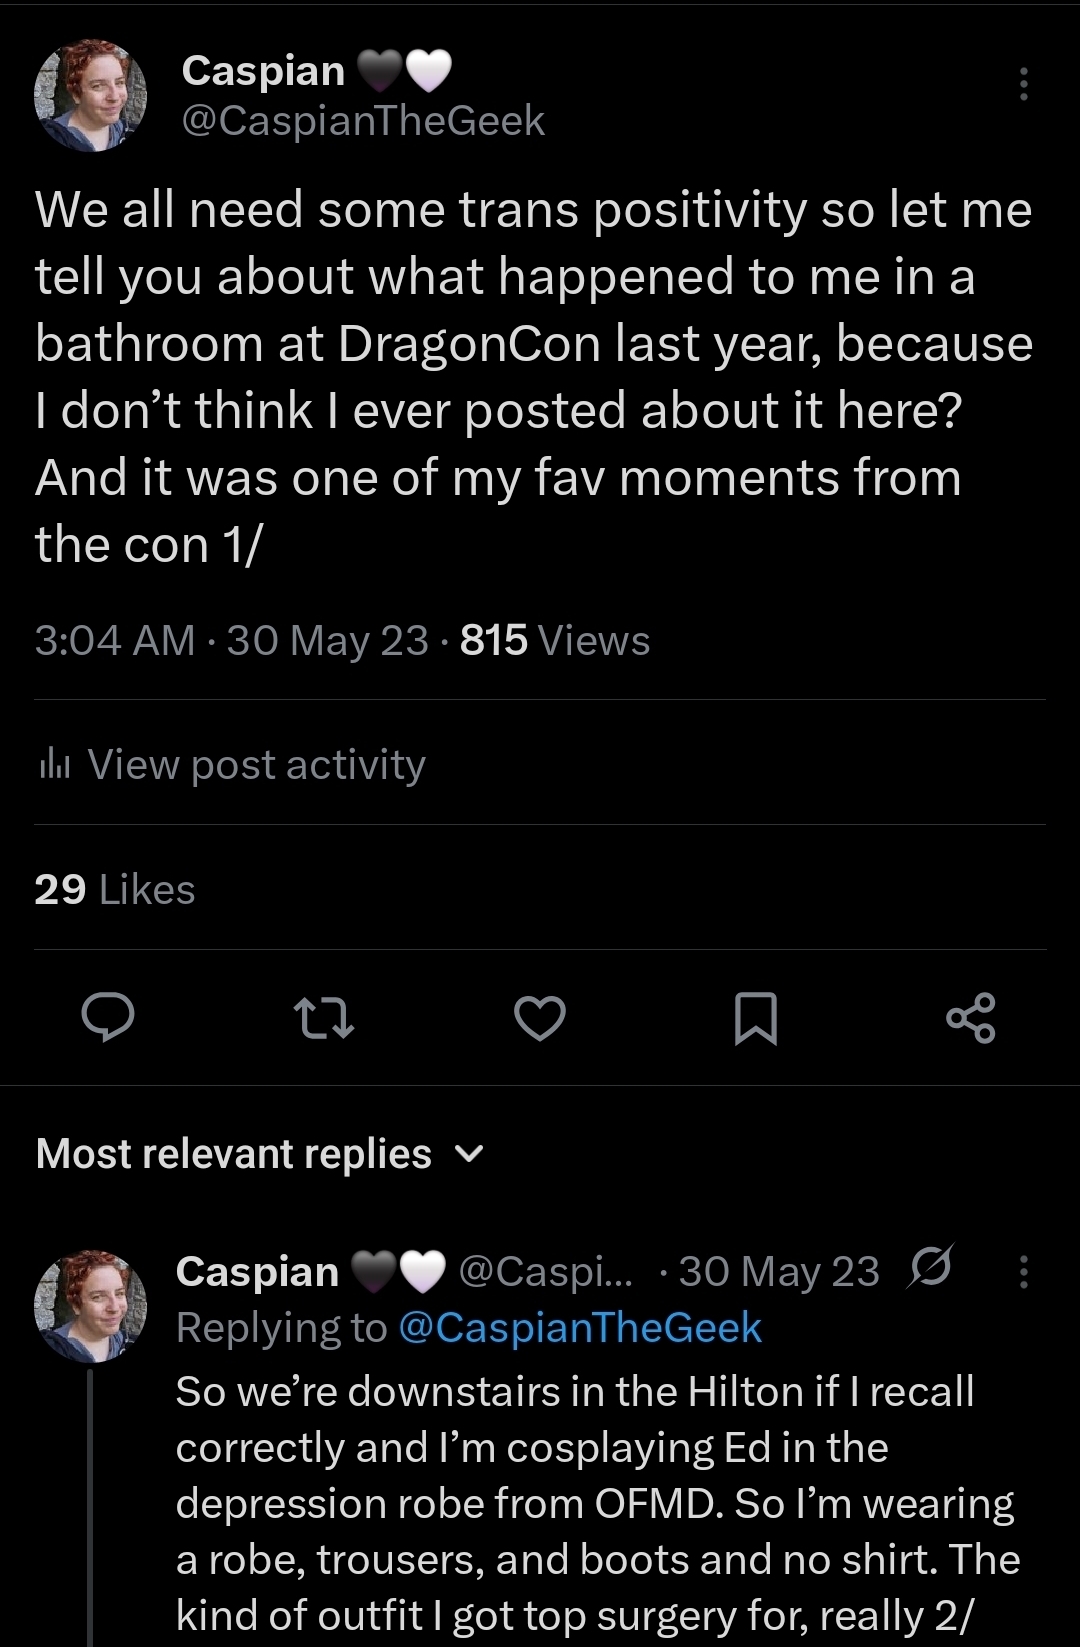Tap the repost arrows icon

click(x=324, y=1018)
